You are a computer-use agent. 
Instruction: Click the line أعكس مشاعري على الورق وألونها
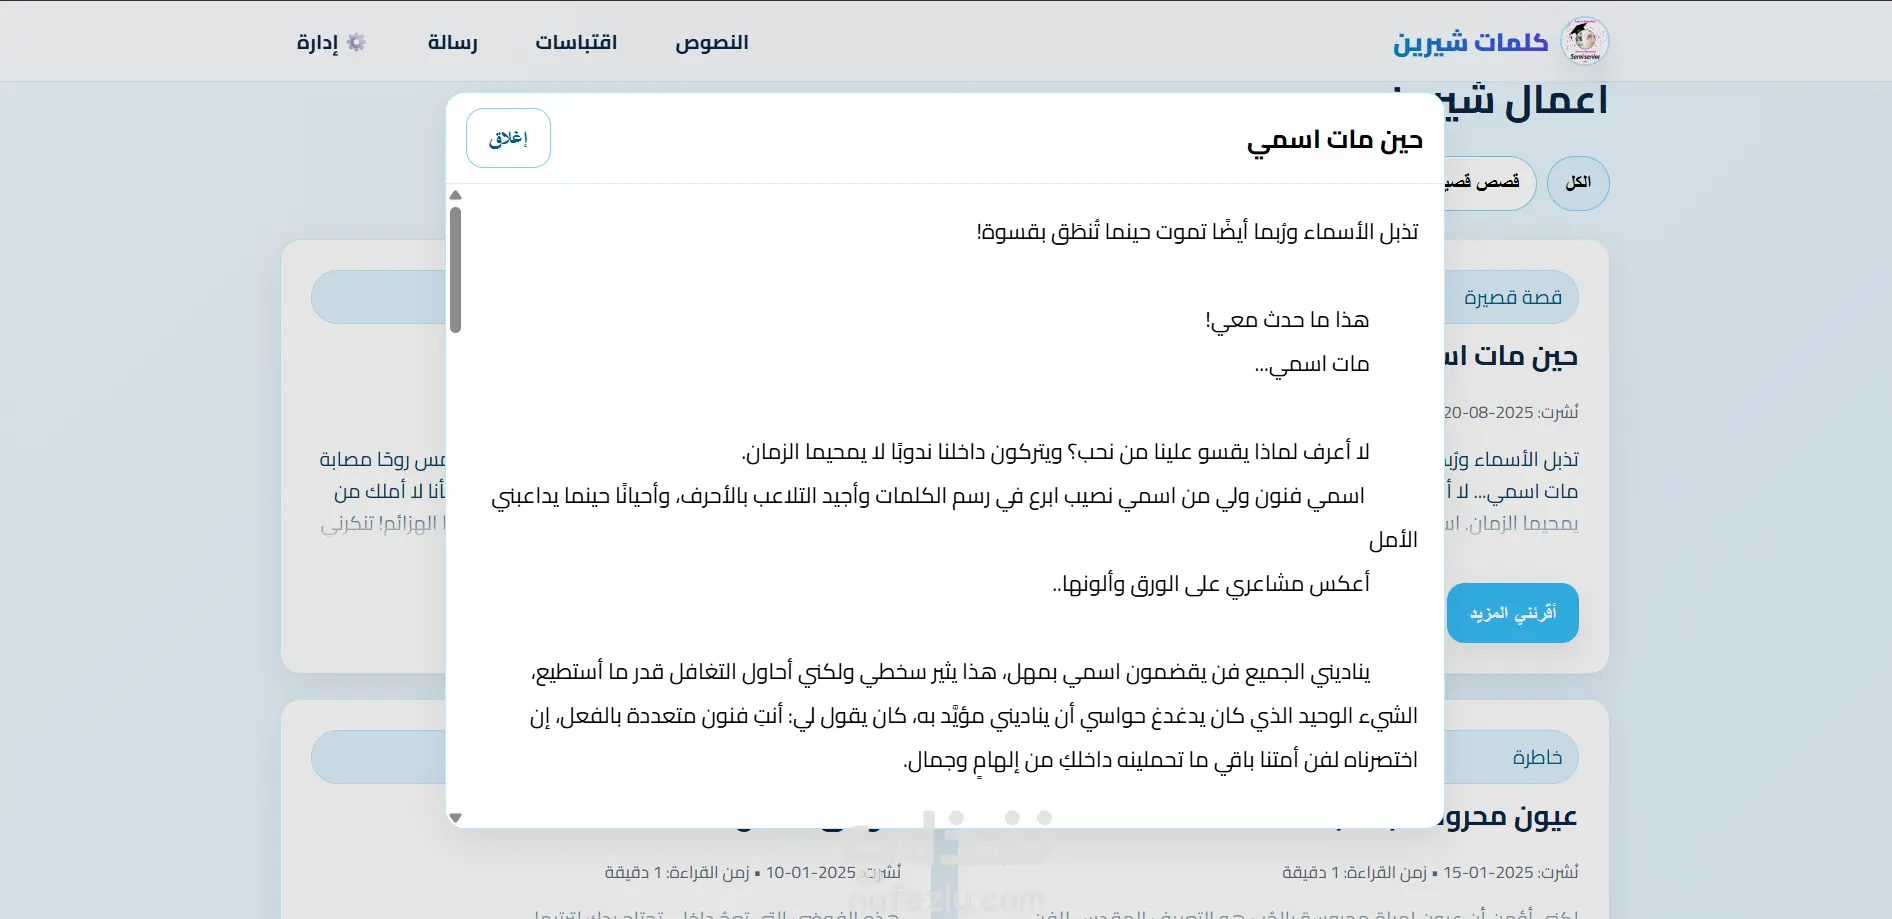pos(1211,584)
